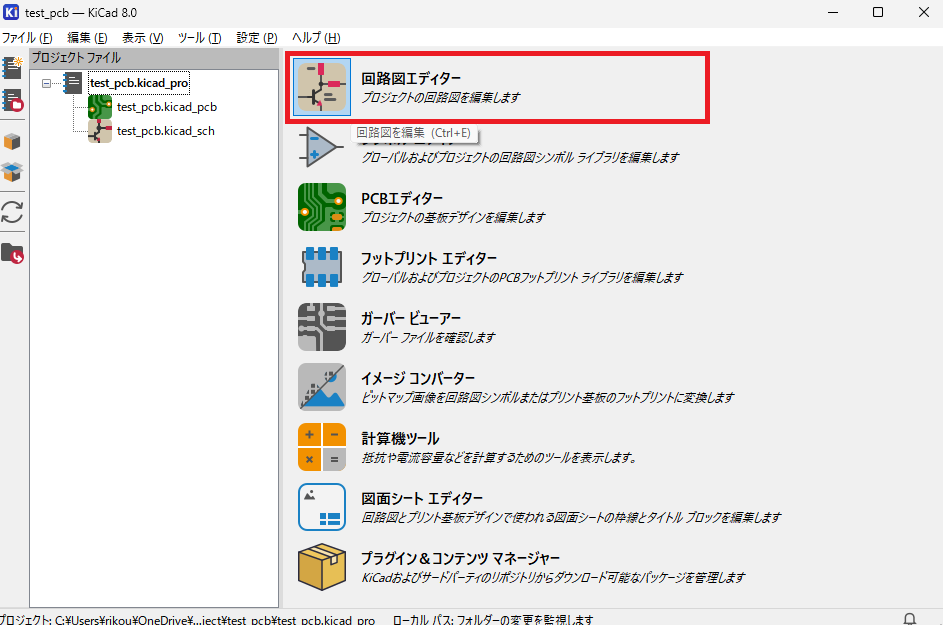Launch the Gerber viewer icon
Image resolution: width=943 pixels, height=625 pixels.
click(322, 327)
